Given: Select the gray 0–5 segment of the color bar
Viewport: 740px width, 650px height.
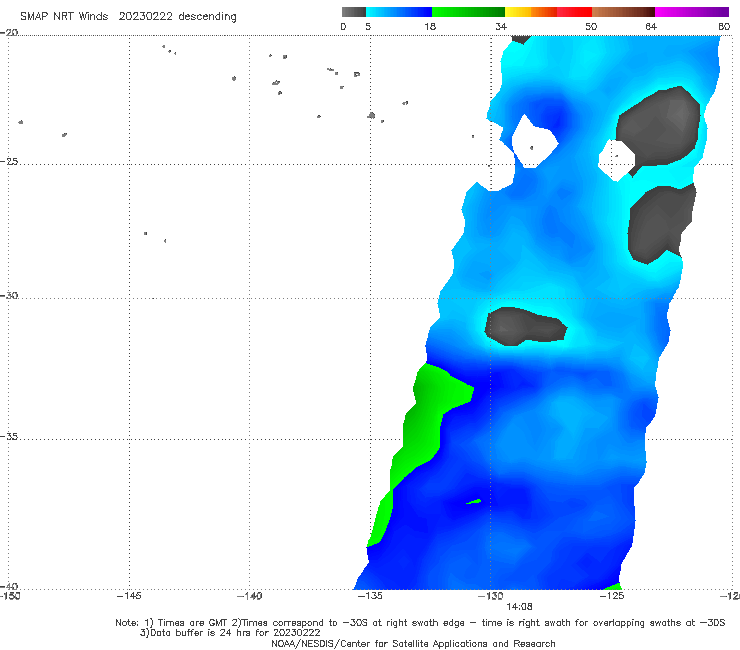Looking at the screenshot, I should click(354, 12).
